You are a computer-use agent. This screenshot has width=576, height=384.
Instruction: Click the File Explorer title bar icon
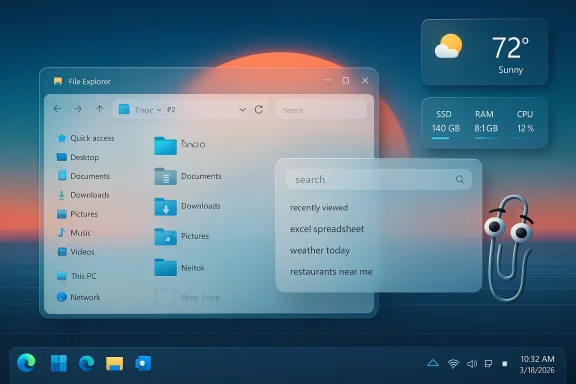click(58, 81)
